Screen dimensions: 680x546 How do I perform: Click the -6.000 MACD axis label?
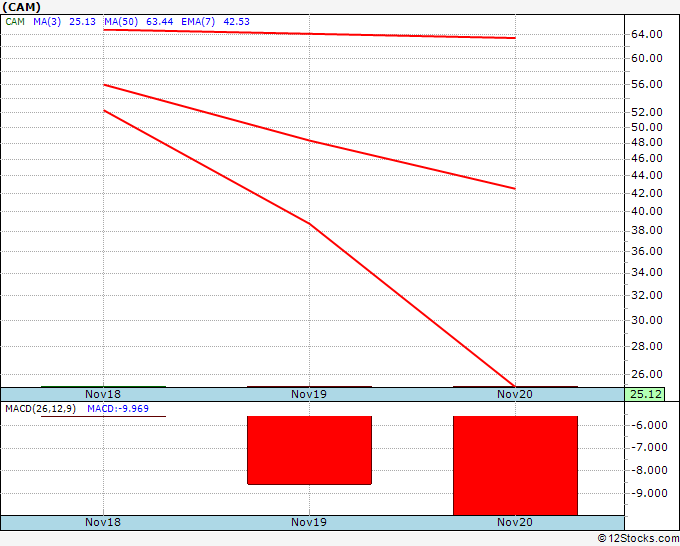click(x=649, y=425)
